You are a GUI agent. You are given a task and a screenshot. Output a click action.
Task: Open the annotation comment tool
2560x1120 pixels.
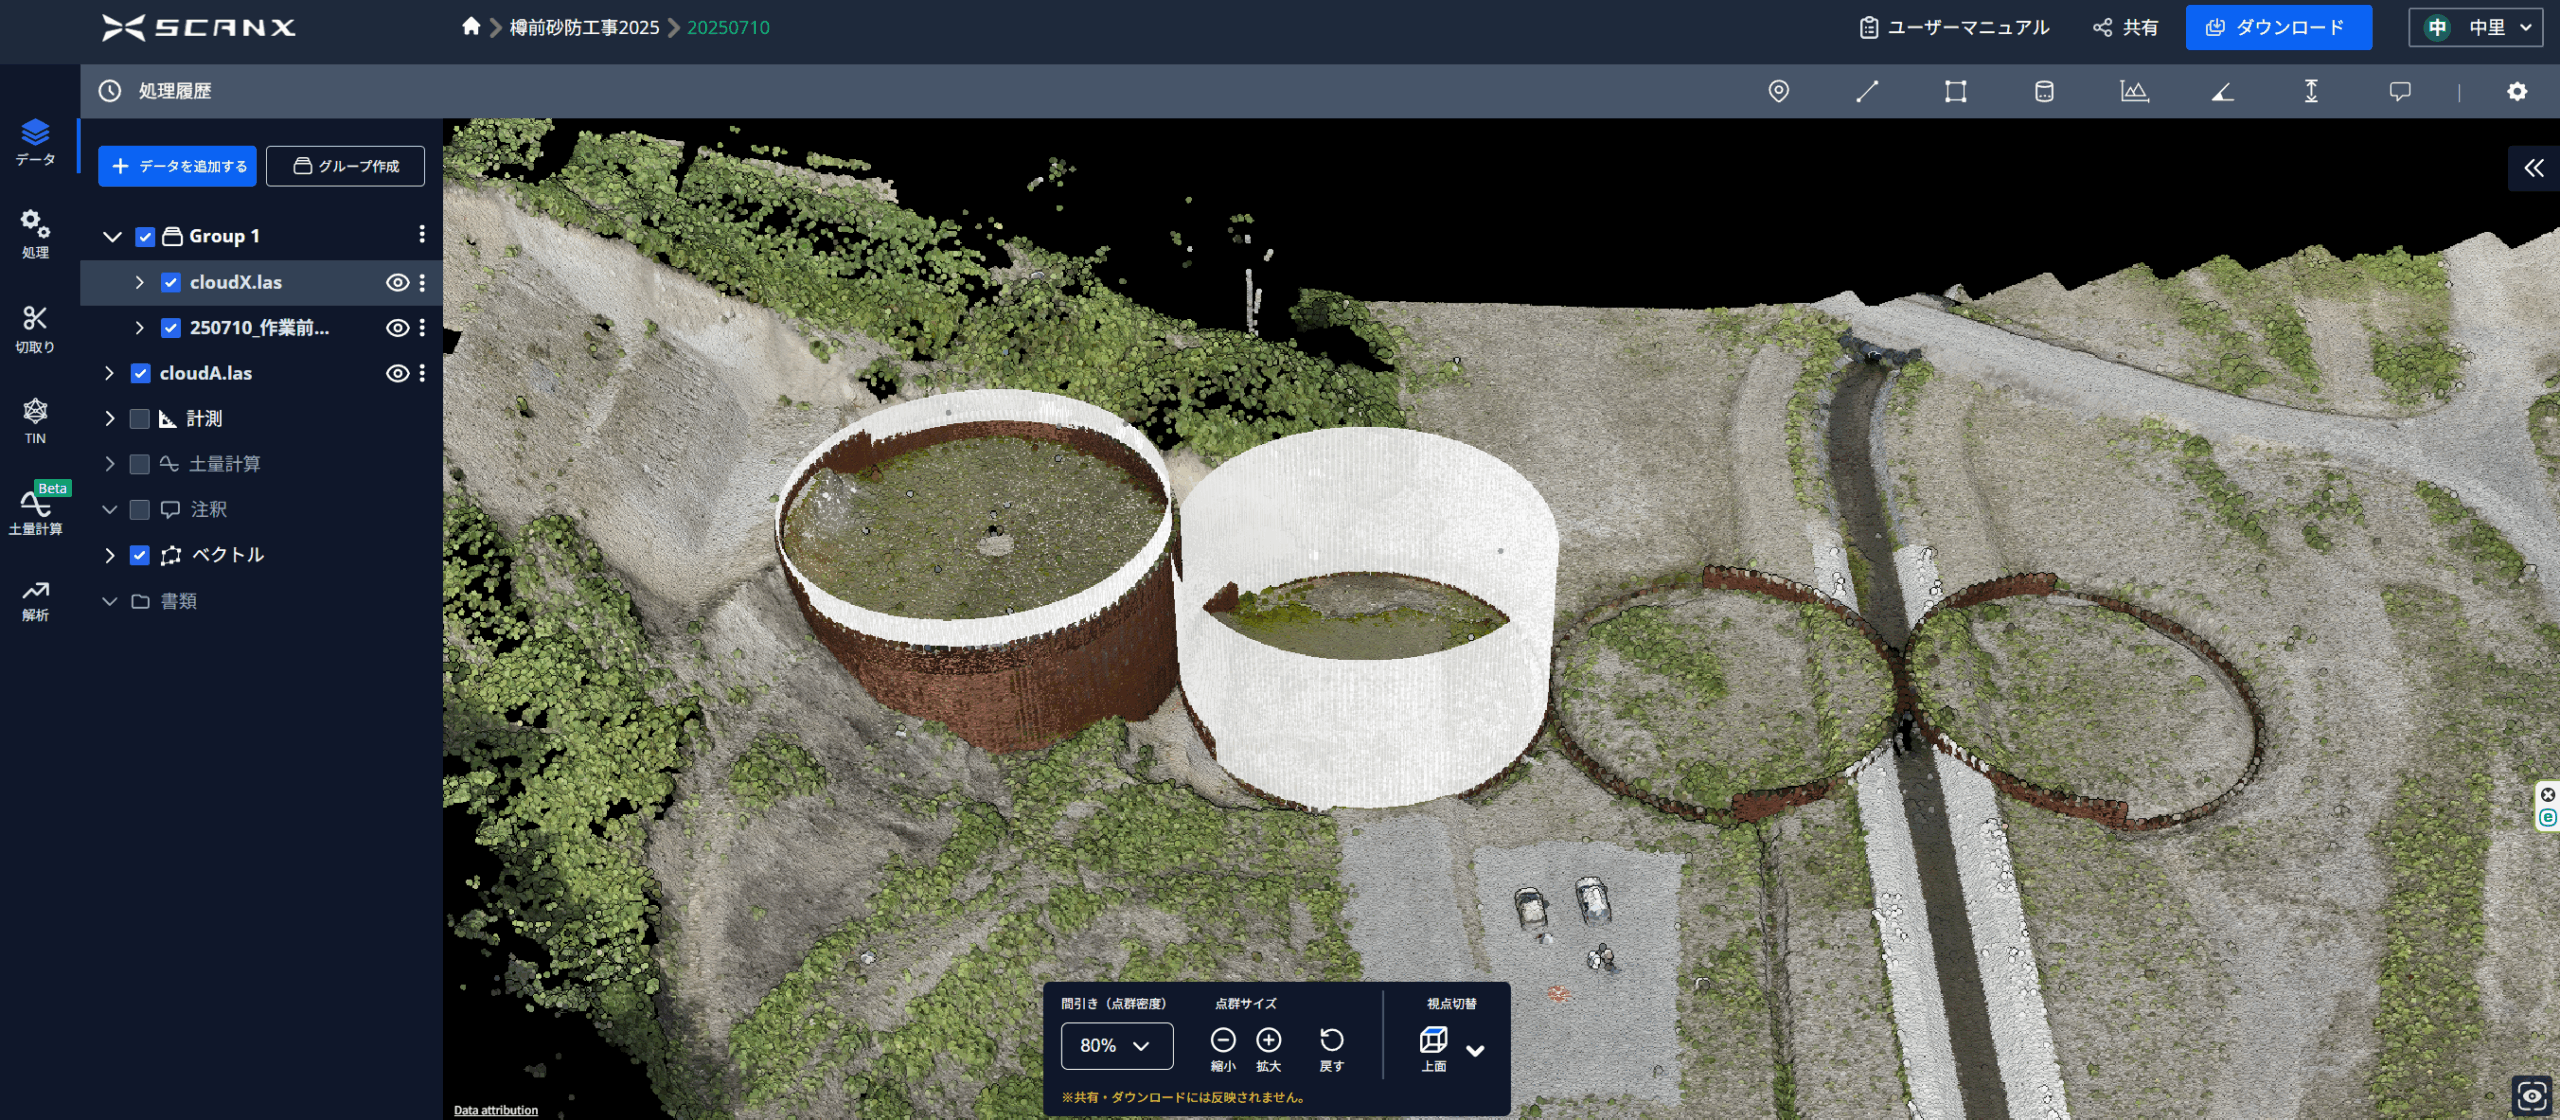(x=2399, y=91)
